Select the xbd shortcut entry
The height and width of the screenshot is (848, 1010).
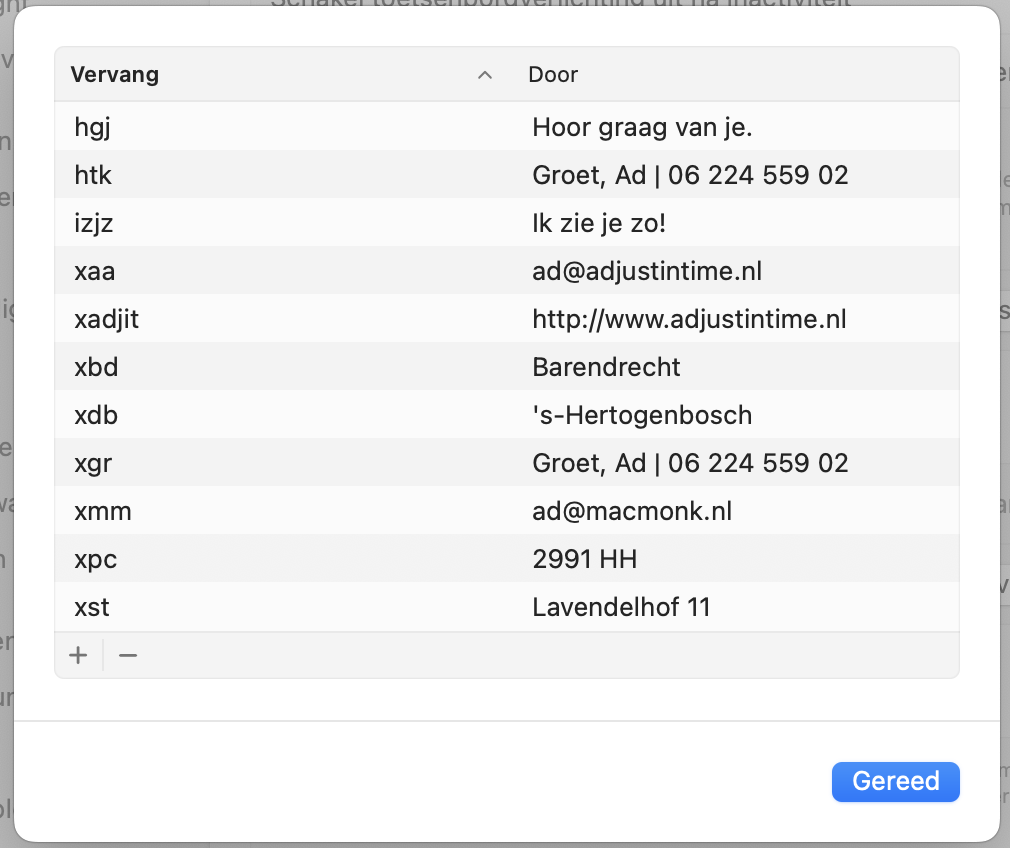[x=96, y=367]
